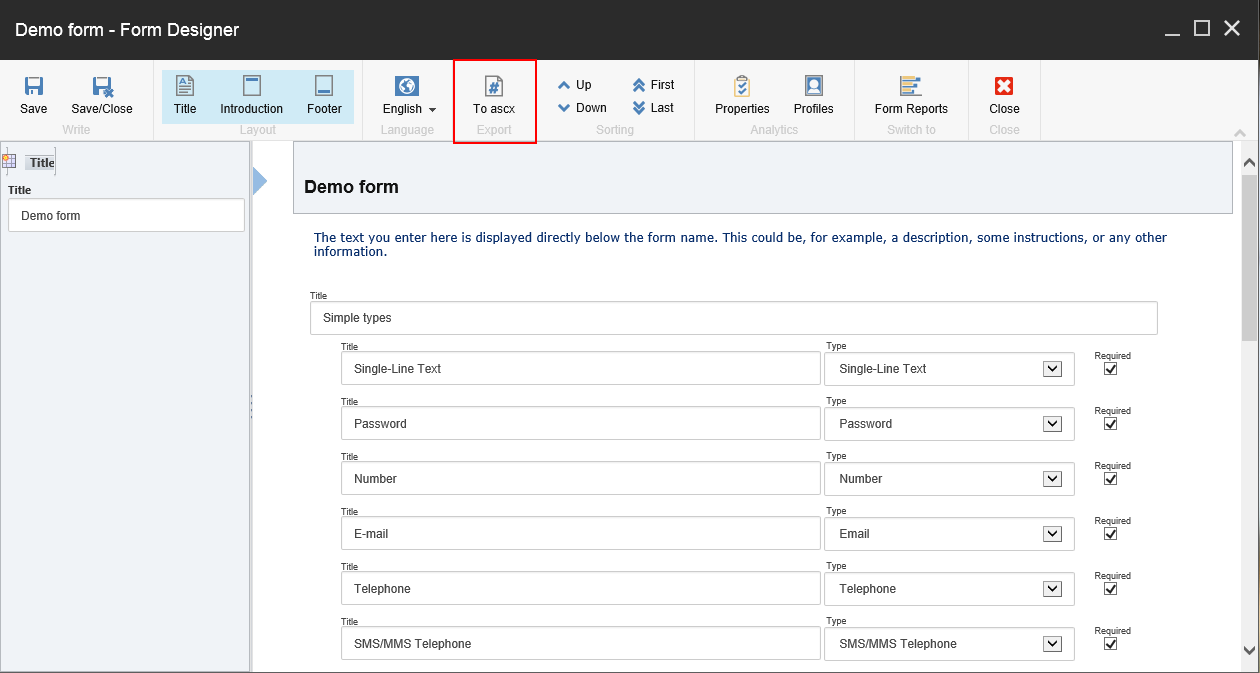Toggle the Introduction layout icon
Screen dimensions: 1260x673
[252, 86]
